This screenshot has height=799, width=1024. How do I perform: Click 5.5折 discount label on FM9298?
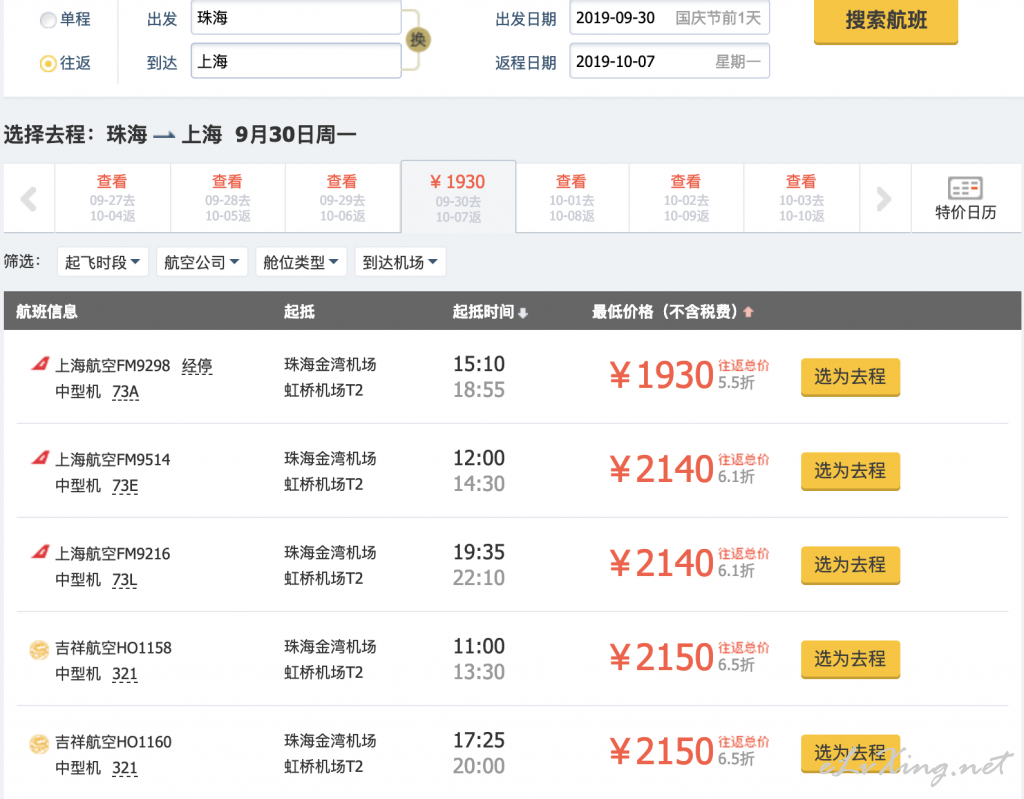[x=736, y=383]
